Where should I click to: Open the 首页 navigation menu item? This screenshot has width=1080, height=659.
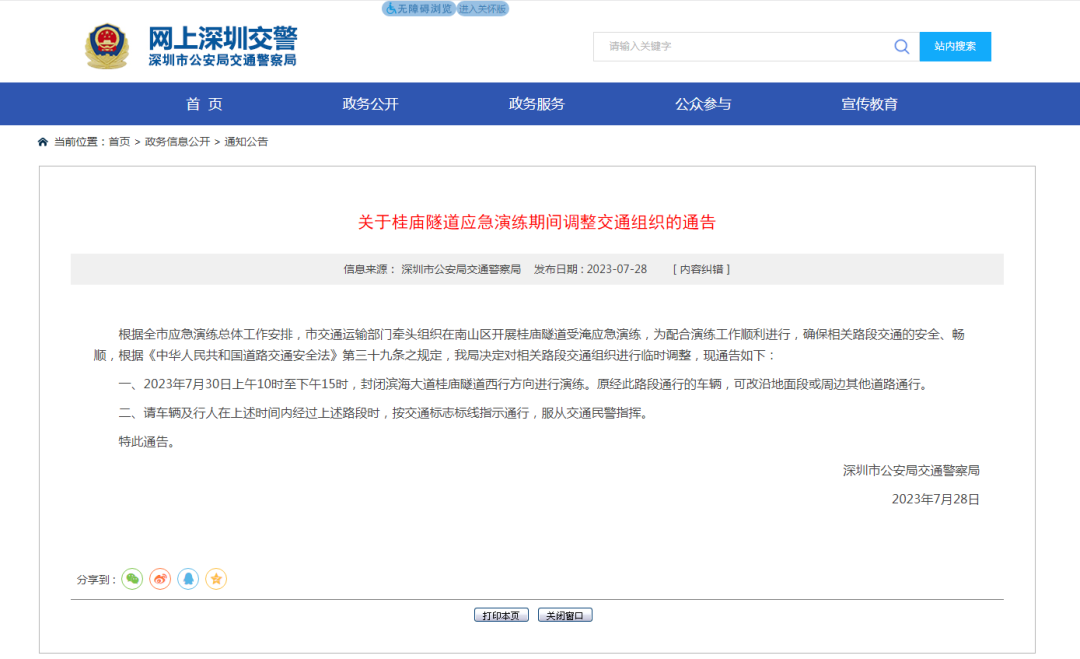[204, 104]
